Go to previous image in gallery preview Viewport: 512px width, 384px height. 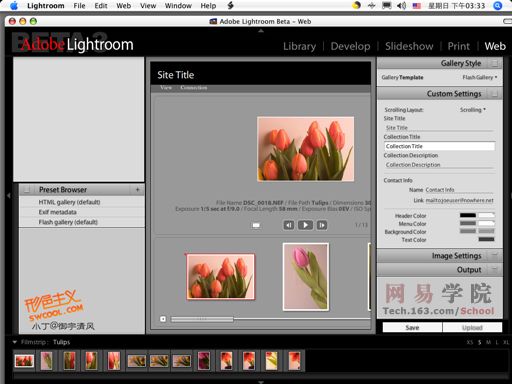[x=289, y=225]
